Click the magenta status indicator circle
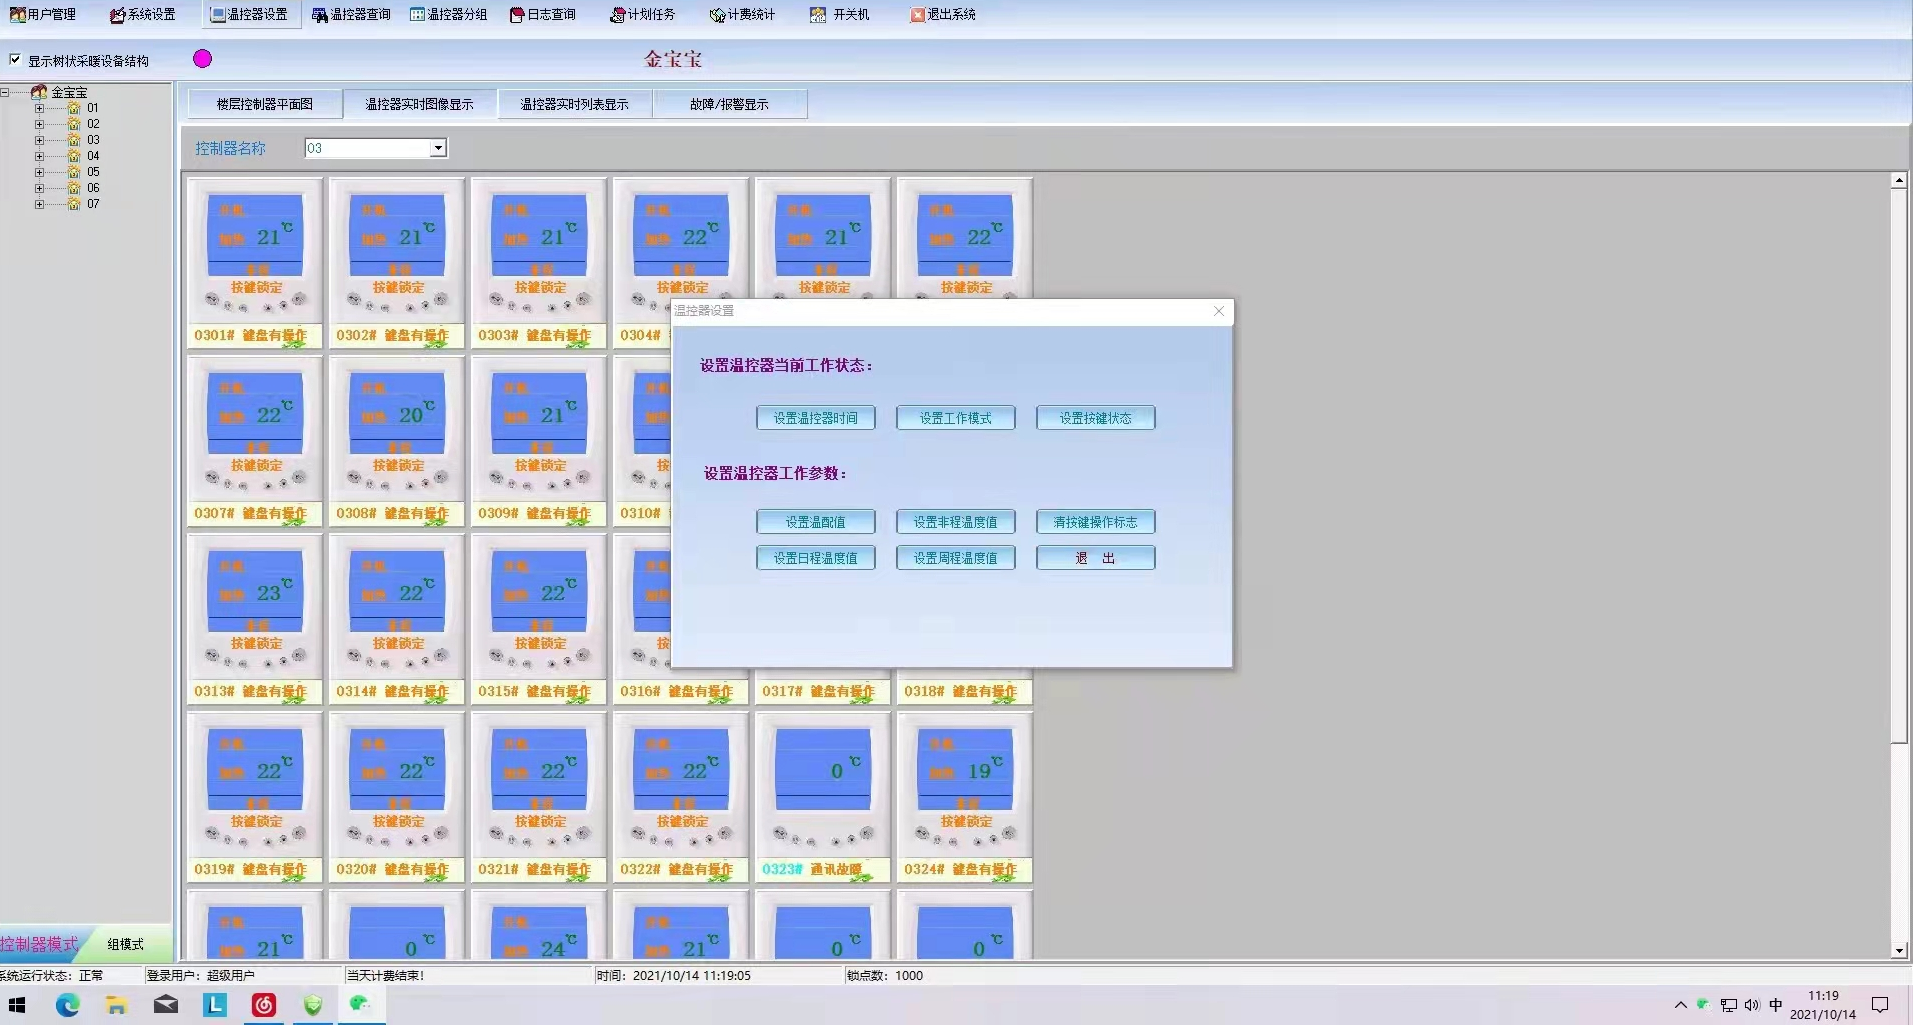 point(203,59)
